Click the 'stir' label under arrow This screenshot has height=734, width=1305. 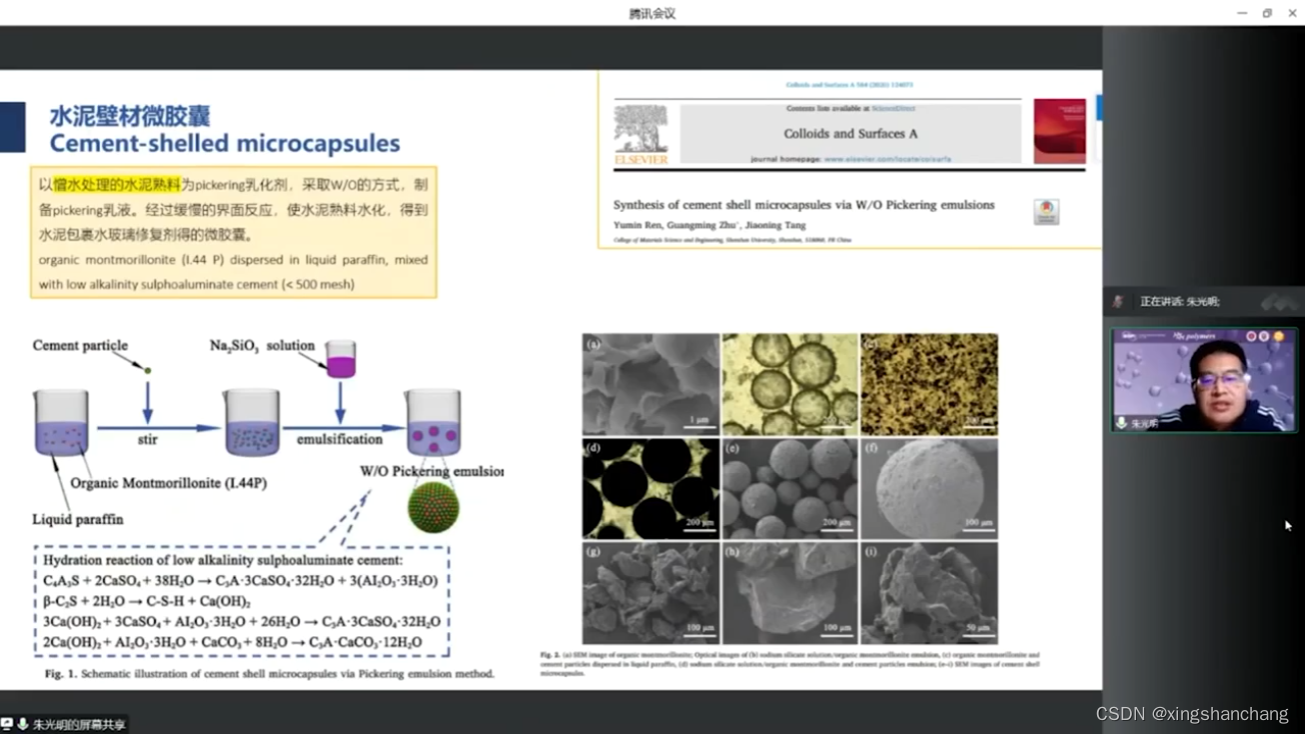point(148,439)
